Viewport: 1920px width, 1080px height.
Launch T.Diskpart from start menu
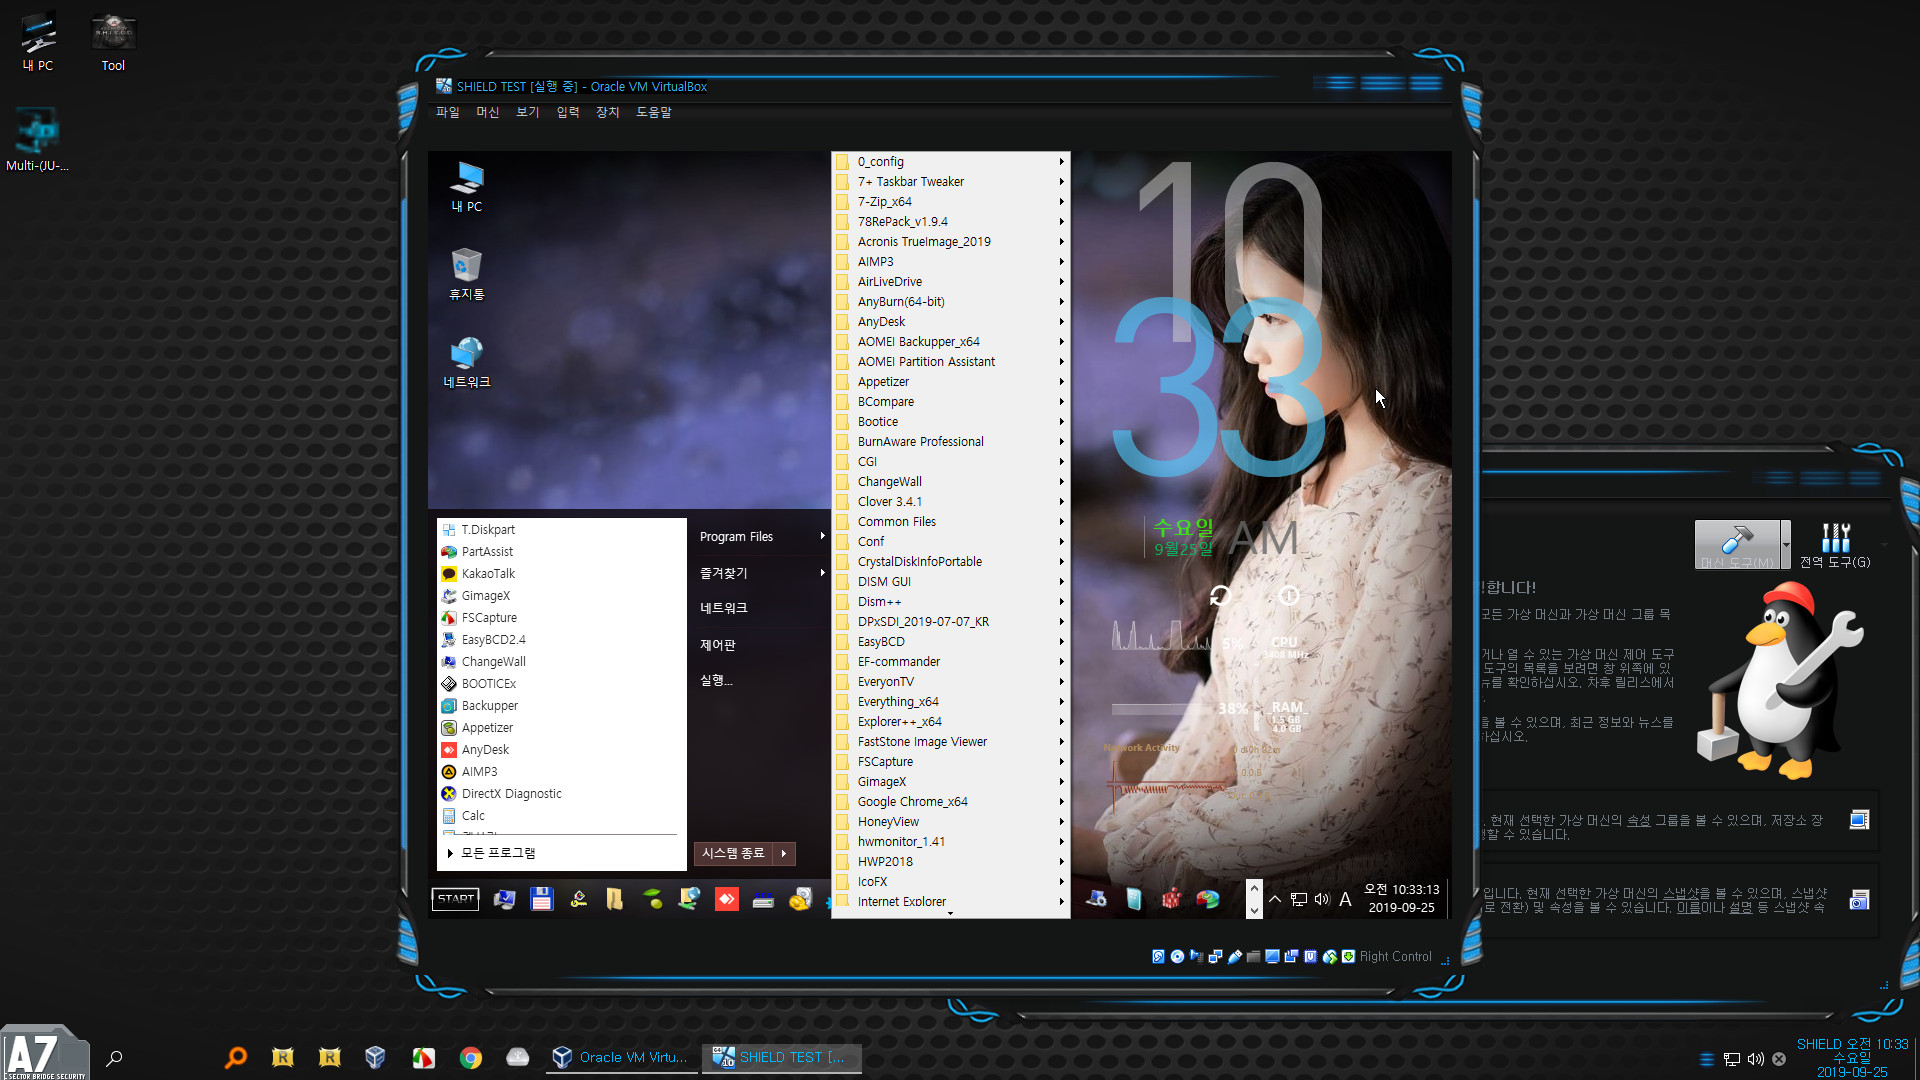coord(488,530)
